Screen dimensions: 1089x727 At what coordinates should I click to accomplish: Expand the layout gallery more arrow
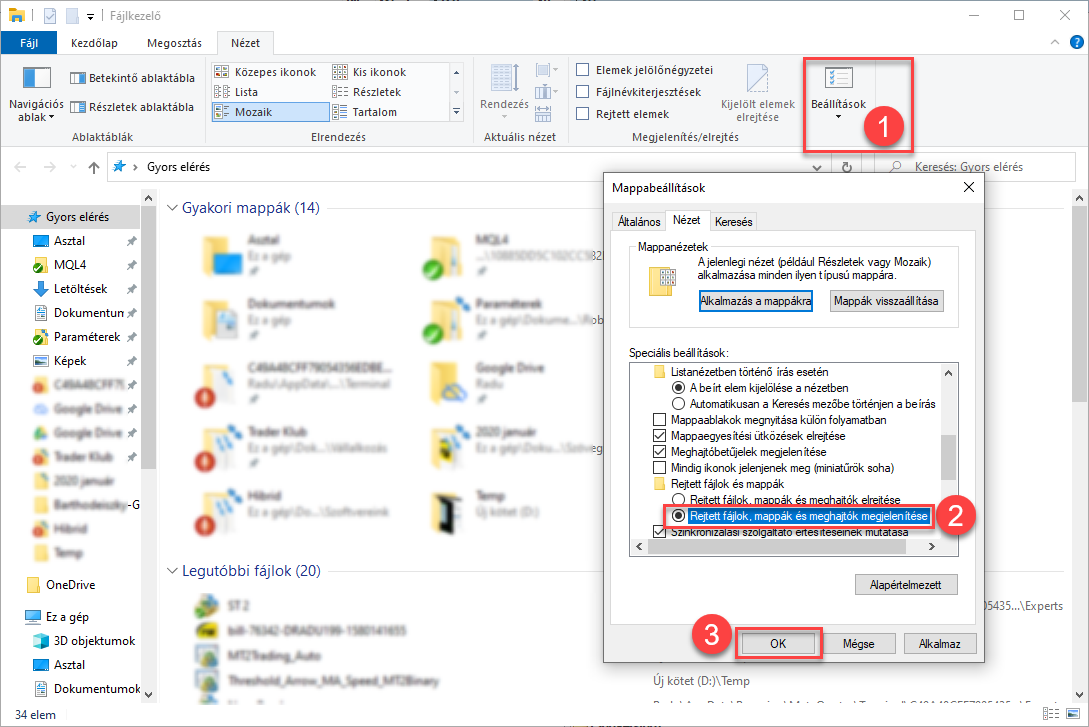tap(456, 112)
